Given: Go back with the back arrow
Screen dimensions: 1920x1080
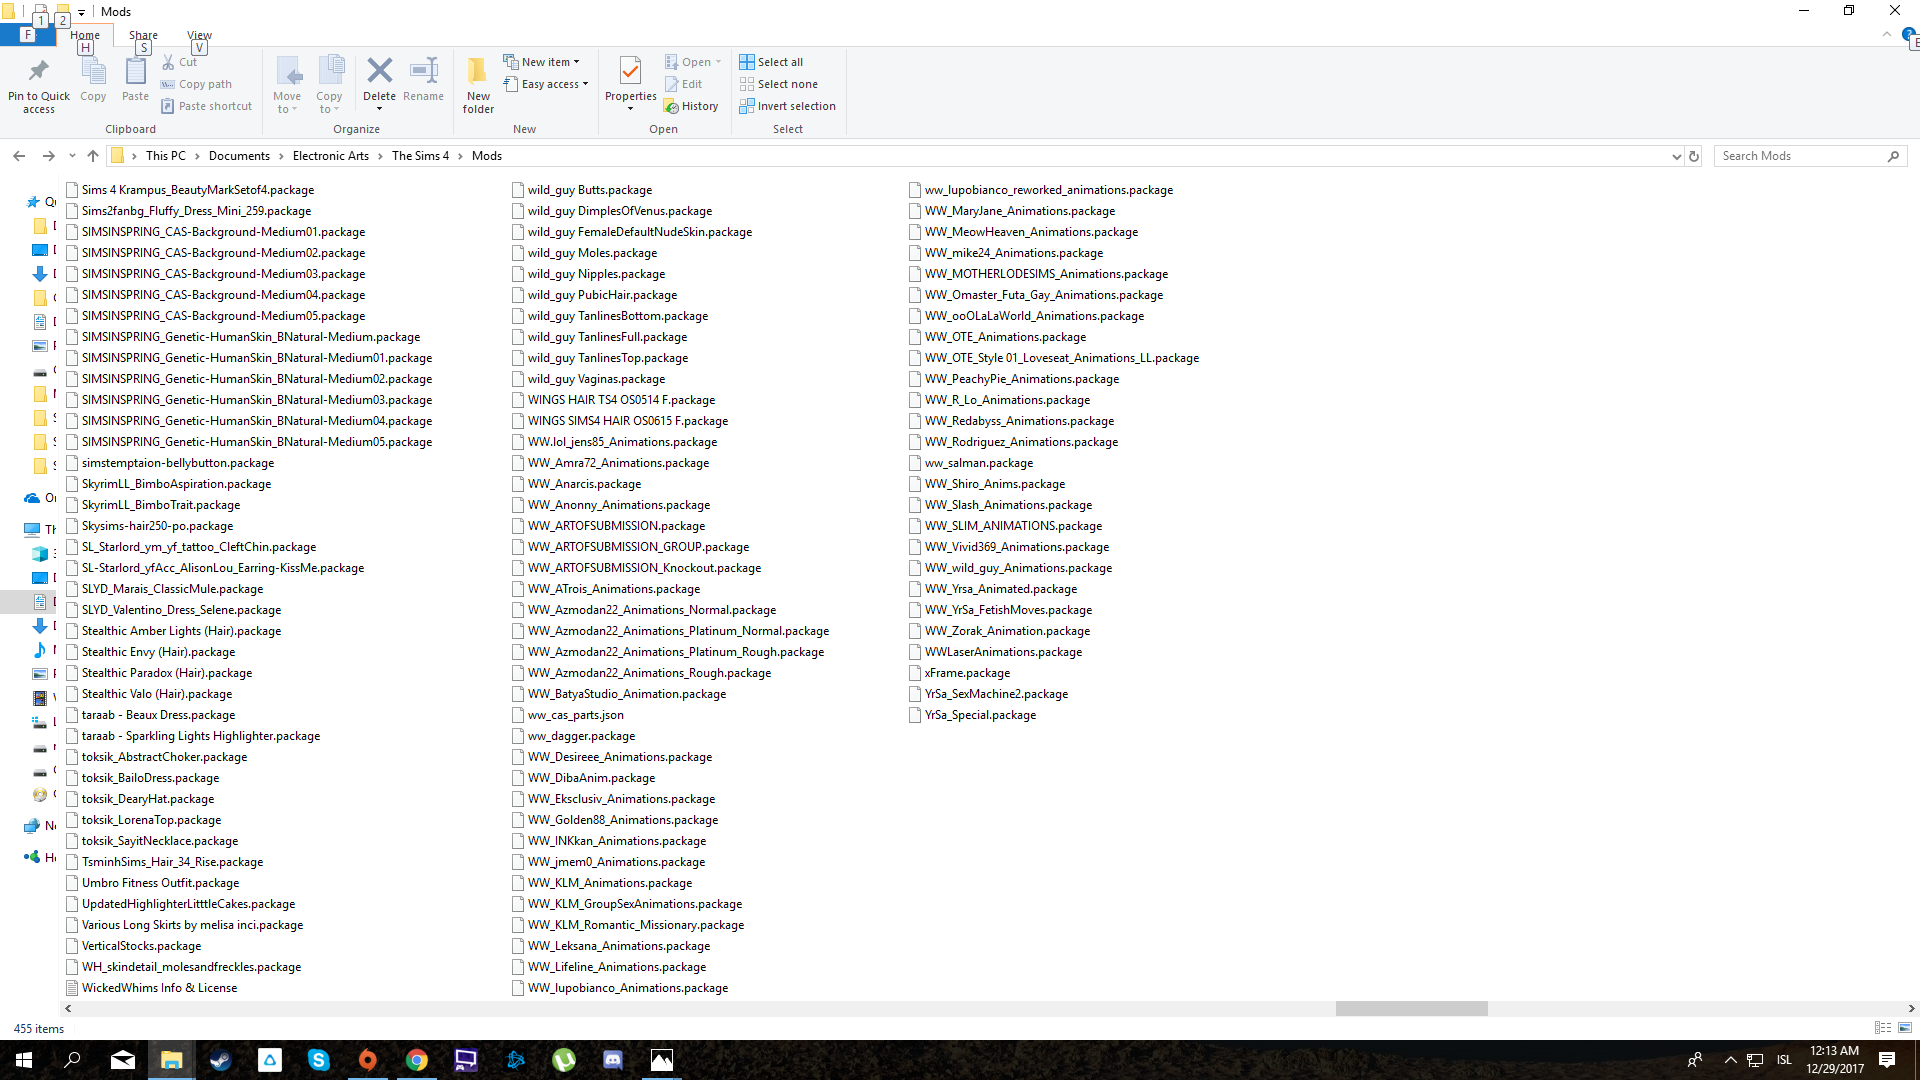Looking at the screenshot, I should [19, 156].
